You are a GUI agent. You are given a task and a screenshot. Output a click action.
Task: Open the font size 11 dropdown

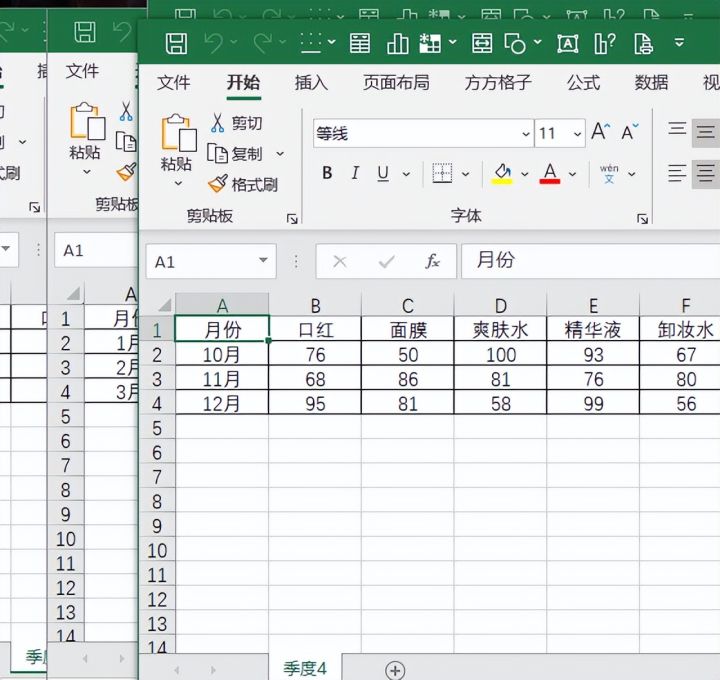tap(577, 134)
